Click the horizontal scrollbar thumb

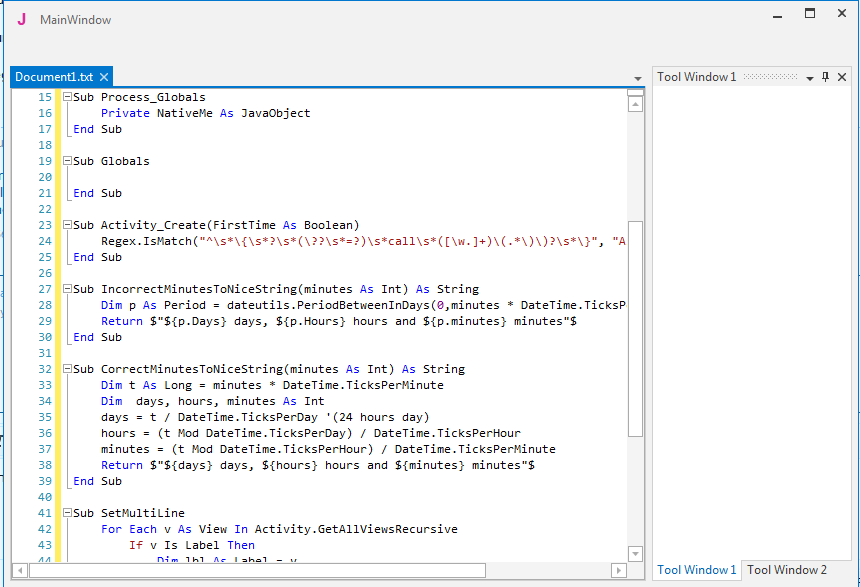pos(257,571)
